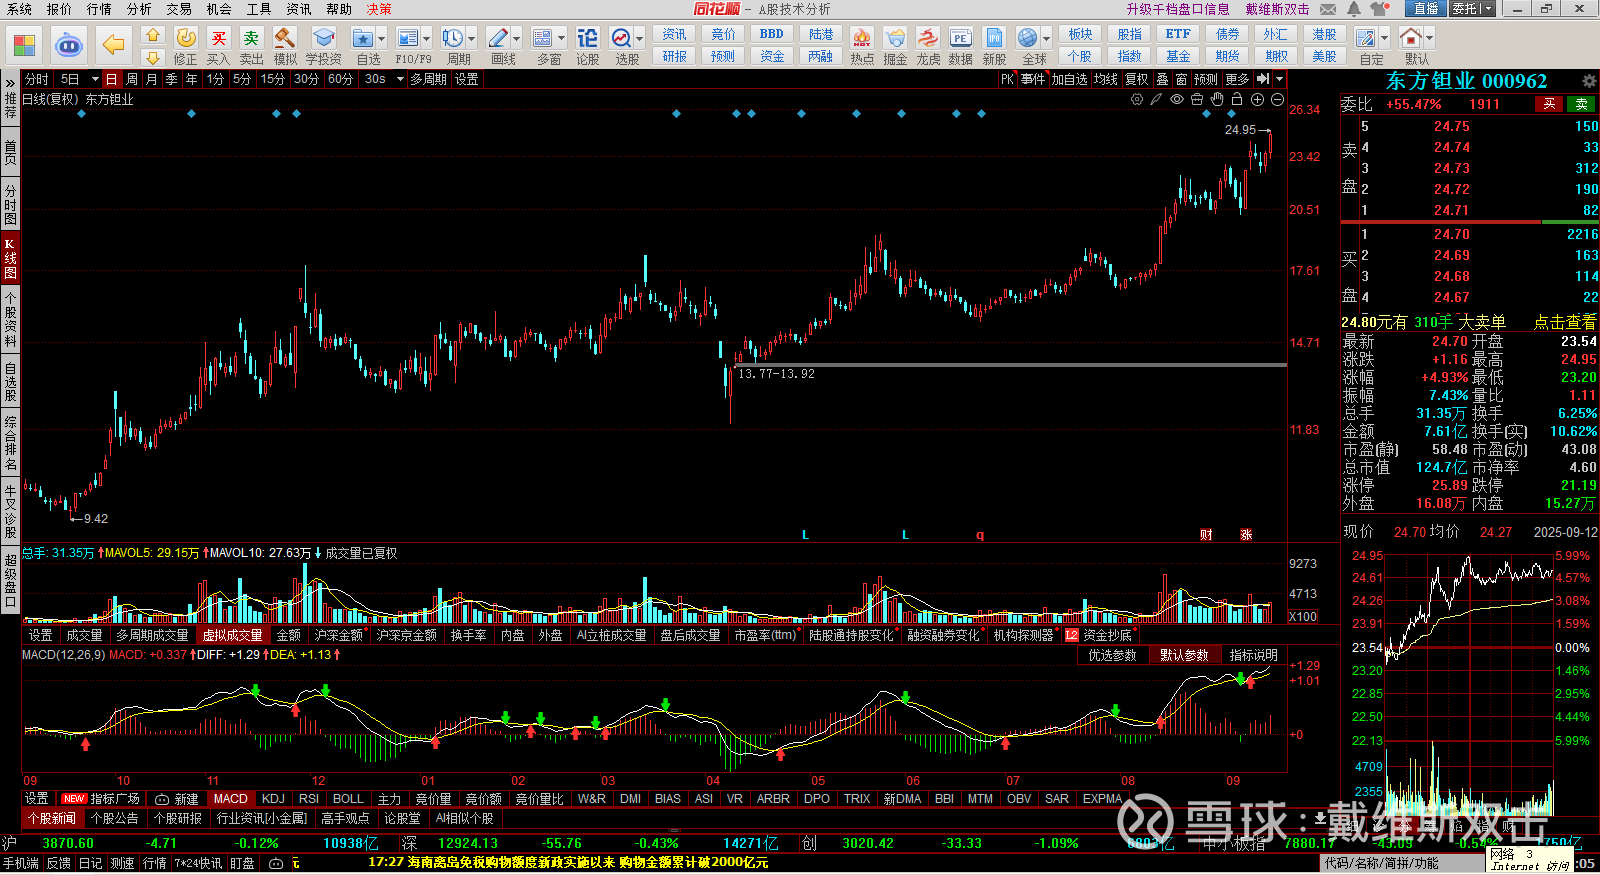
Task: Open the 行情 menu
Action: pyautogui.click(x=99, y=9)
